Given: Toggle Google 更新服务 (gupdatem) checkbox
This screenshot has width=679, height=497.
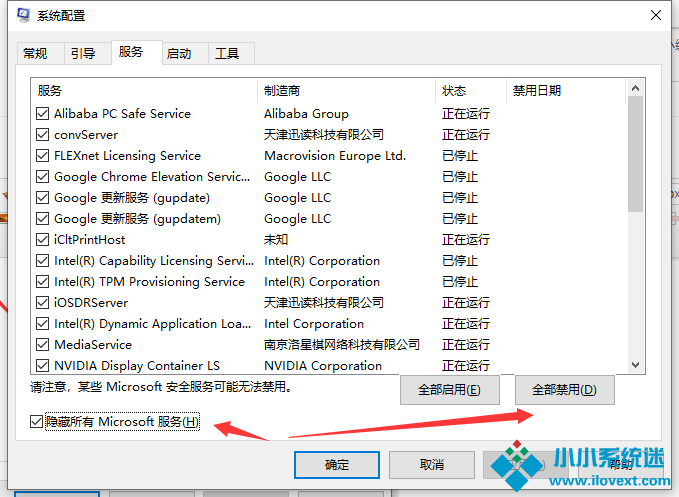Looking at the screenshot, I should coord(42,219).
